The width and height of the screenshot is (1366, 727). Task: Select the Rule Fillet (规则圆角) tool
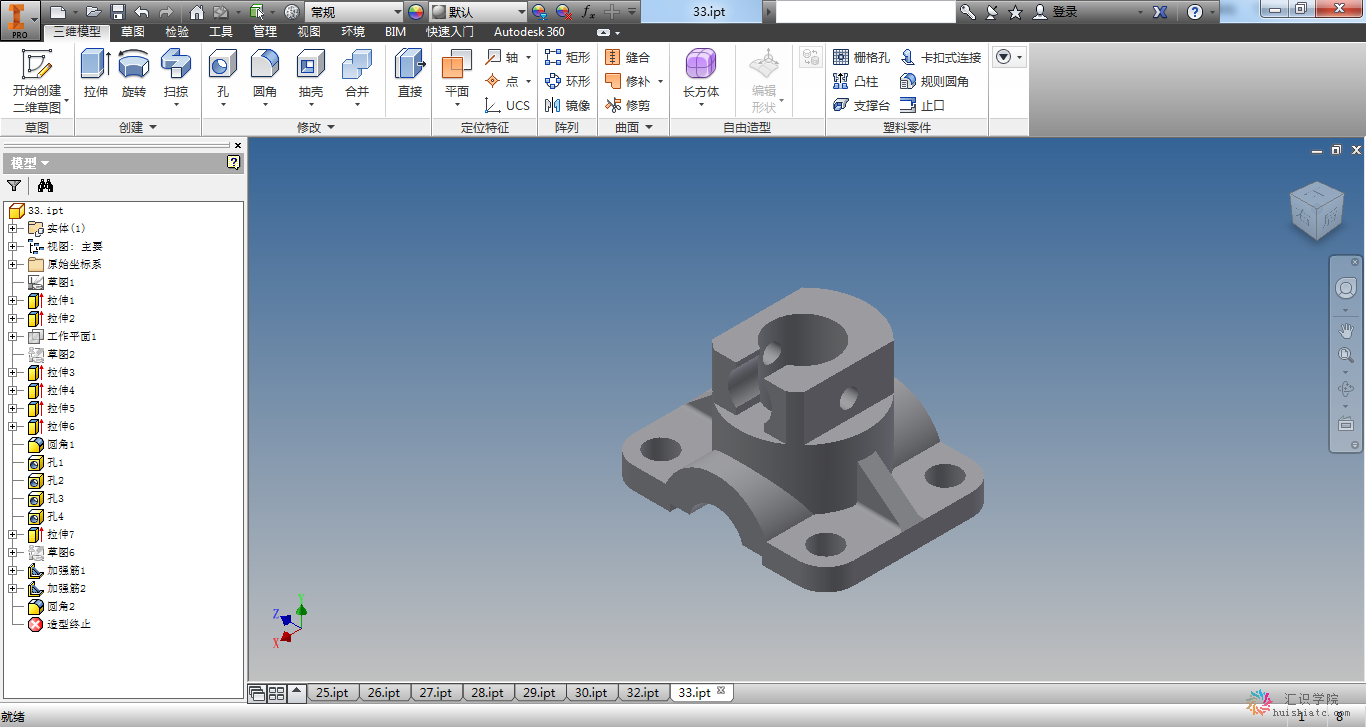935,81
